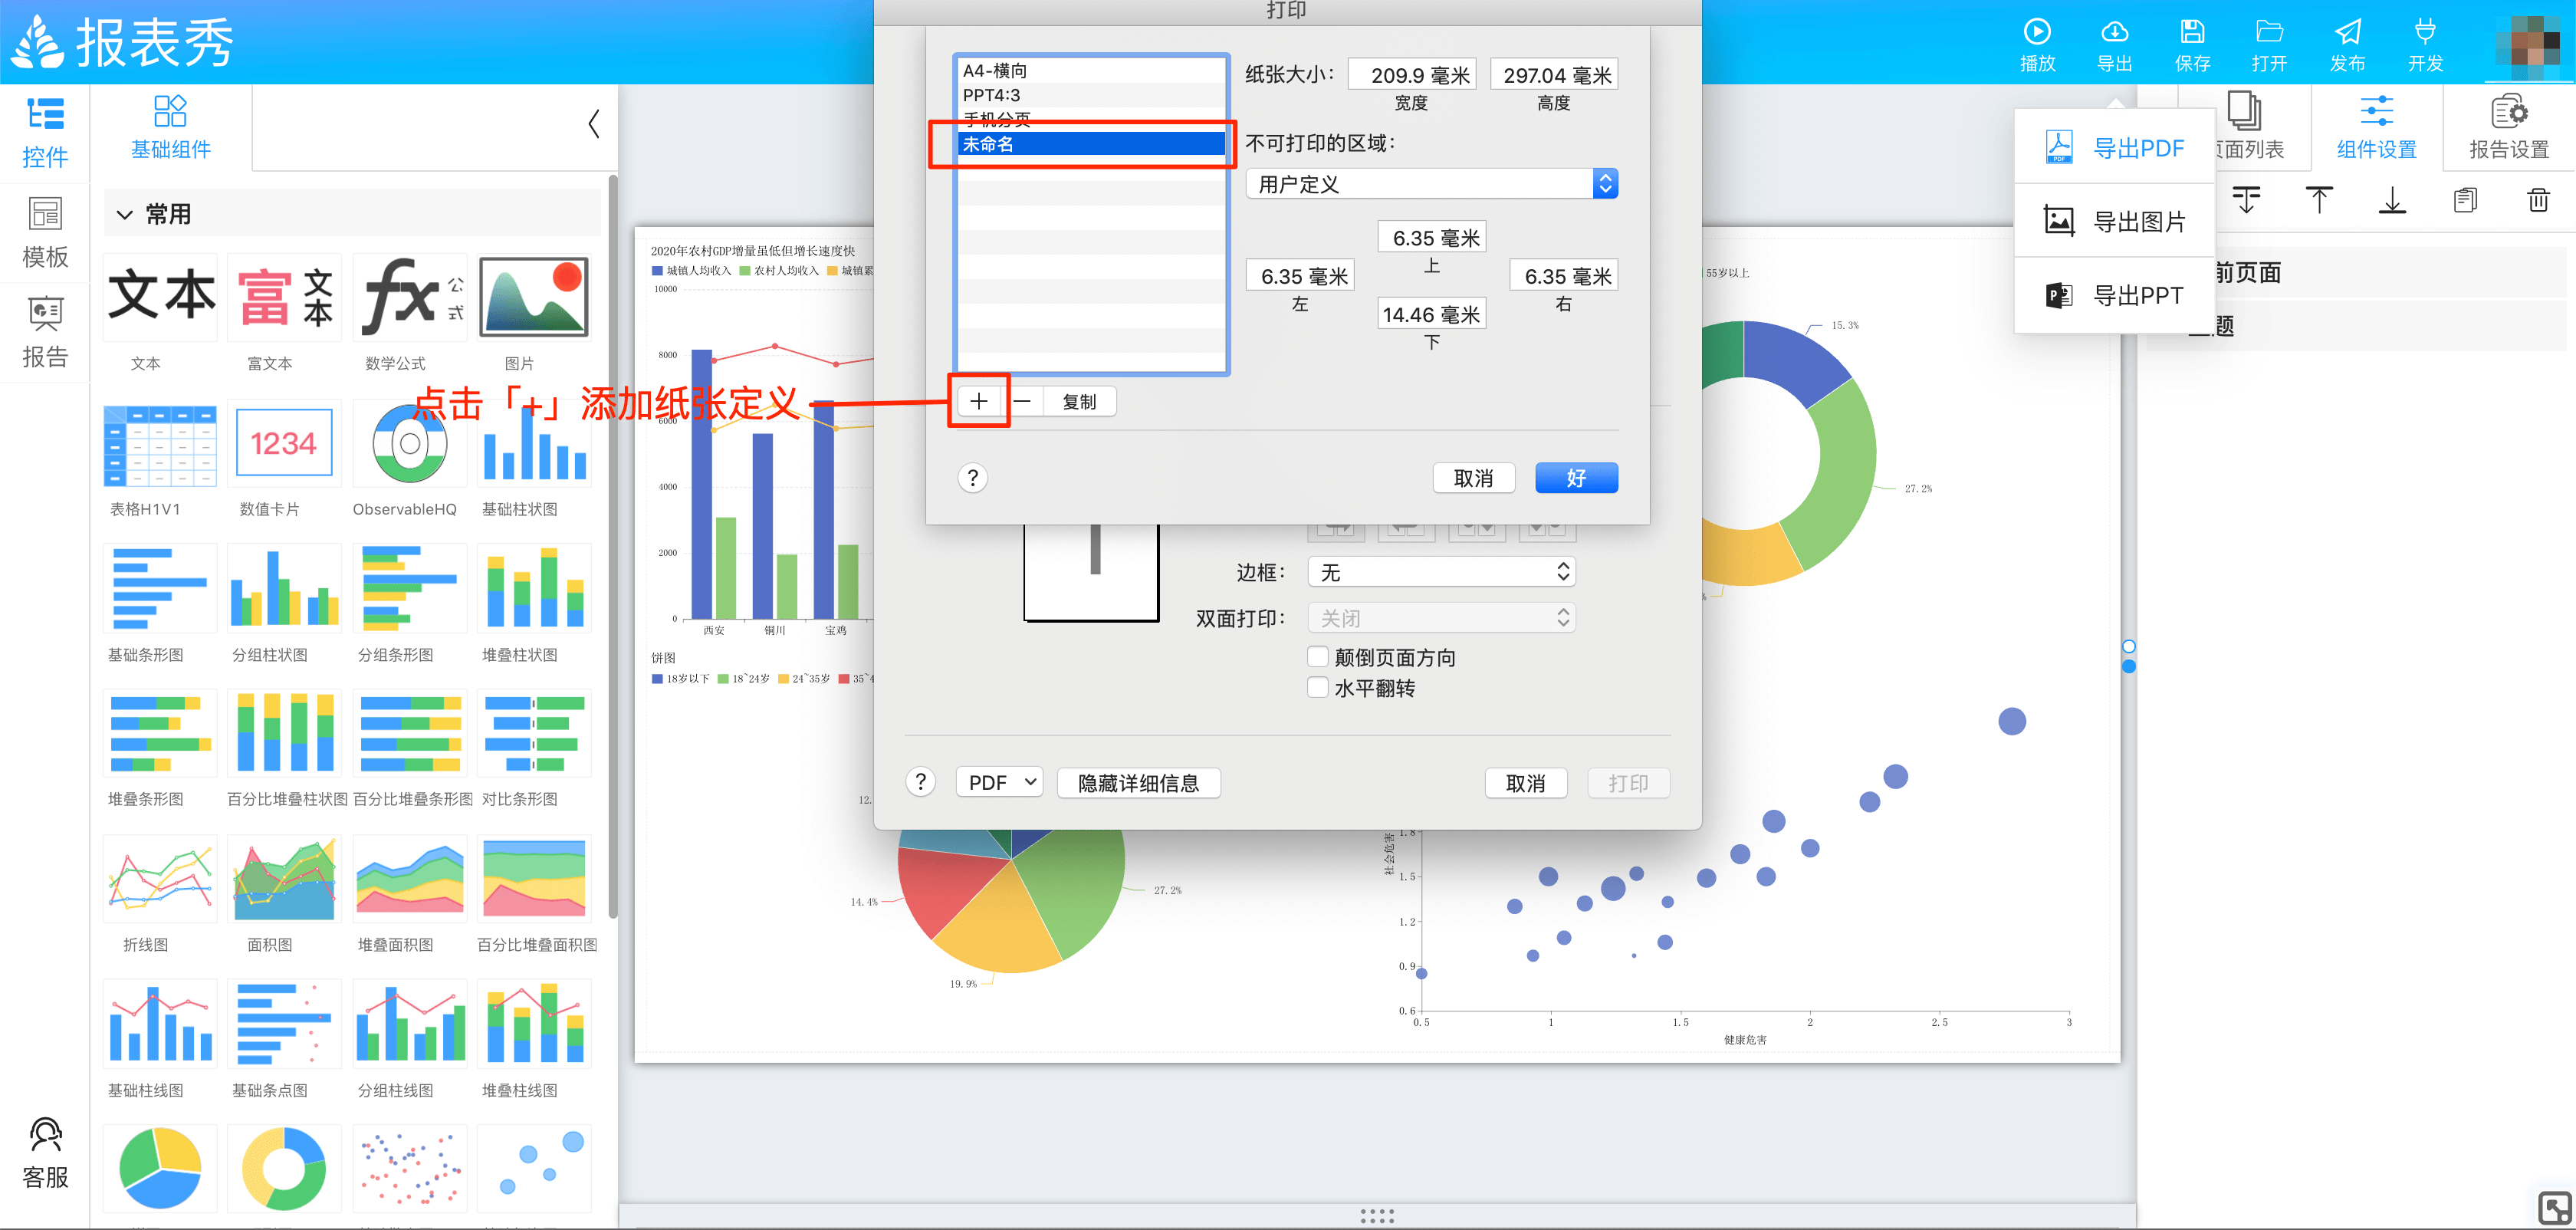Choose the 数学公式 formula component
2576x1230 pixels.
[x=410, y=298]
